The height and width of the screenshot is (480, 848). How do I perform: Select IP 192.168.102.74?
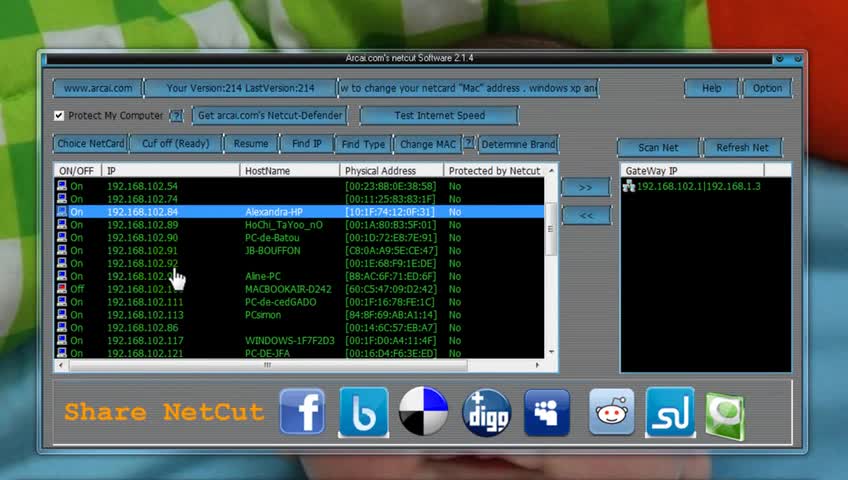[x=142, y=198]
